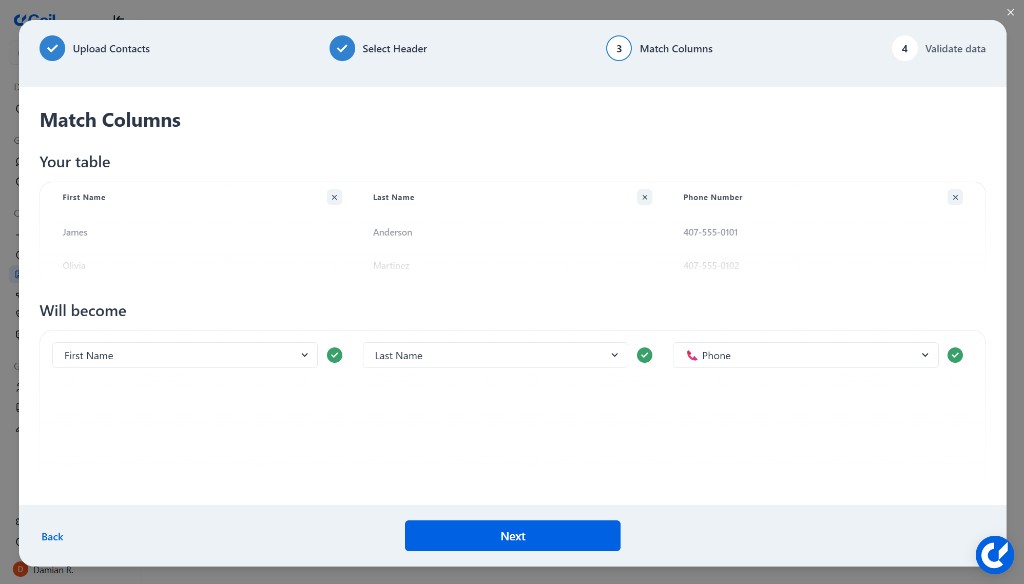Select step 4 circle labeled Validate data
This screenshot has height=584, width=1024.
pyautogui.click(x=905, y=48)
